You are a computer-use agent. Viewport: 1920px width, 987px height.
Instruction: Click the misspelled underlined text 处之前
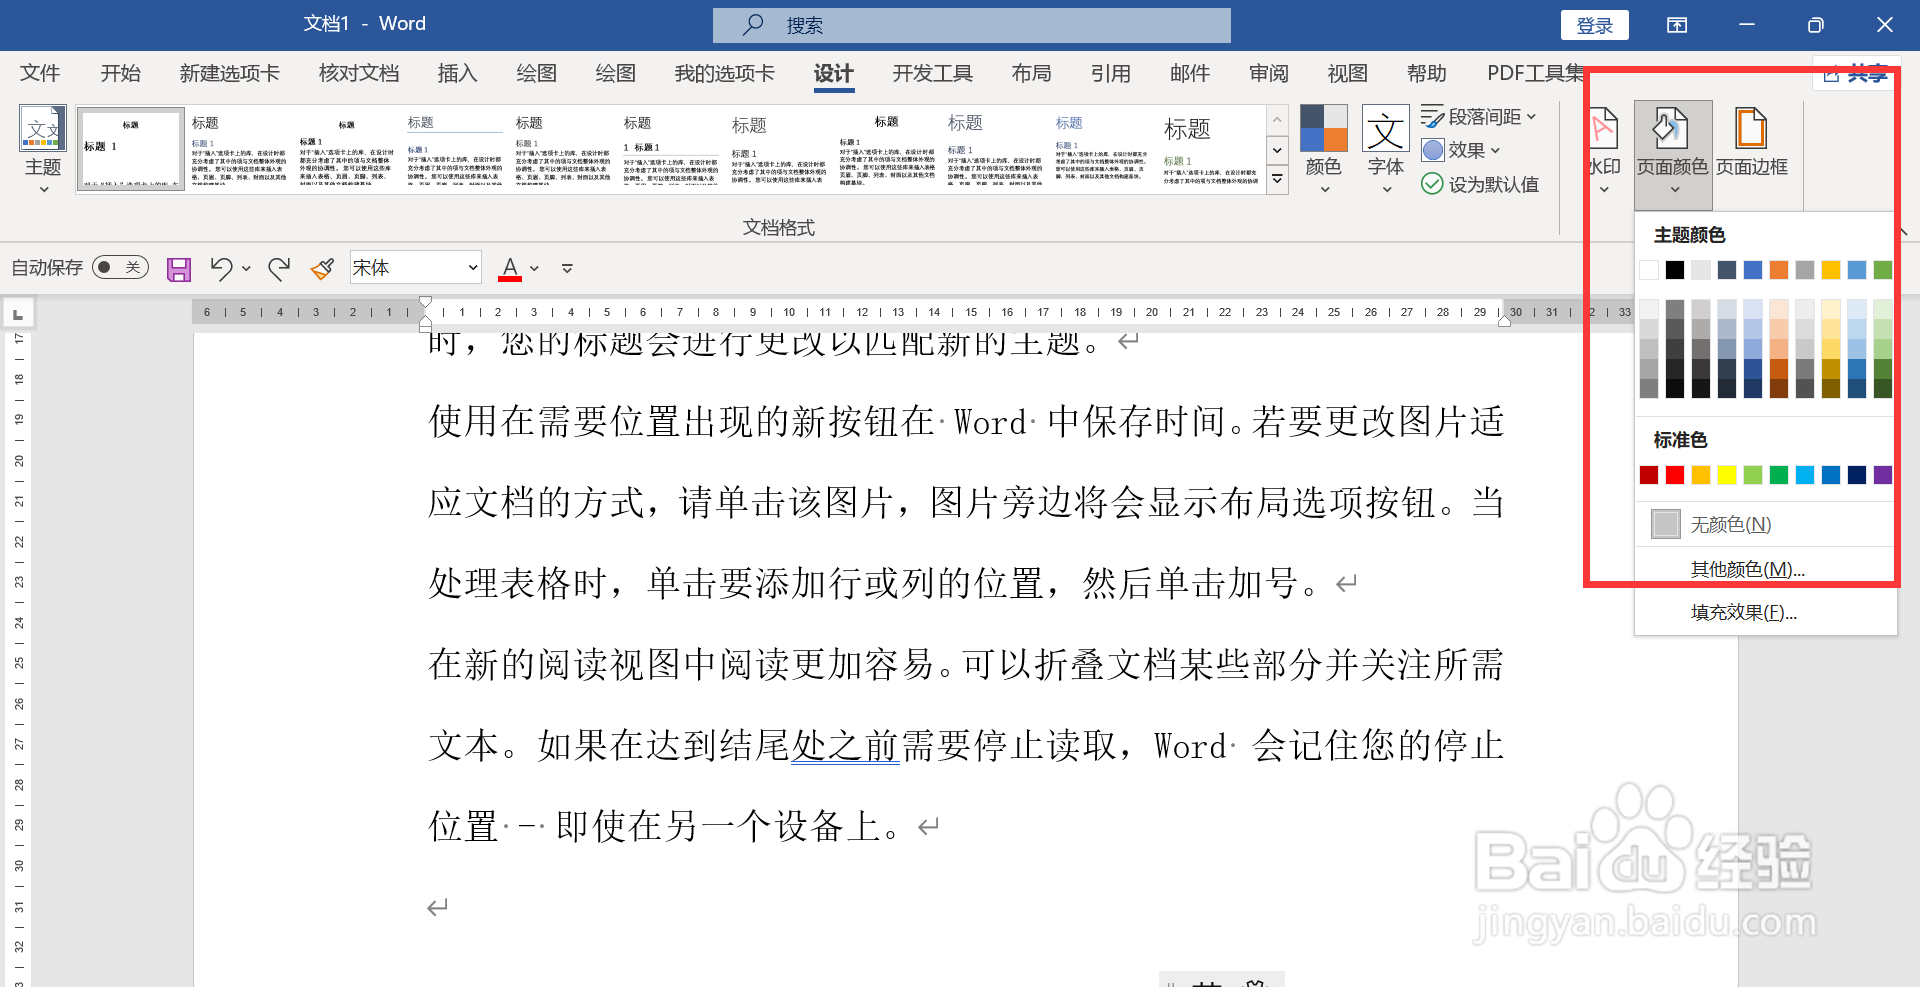tap(846, 745)
